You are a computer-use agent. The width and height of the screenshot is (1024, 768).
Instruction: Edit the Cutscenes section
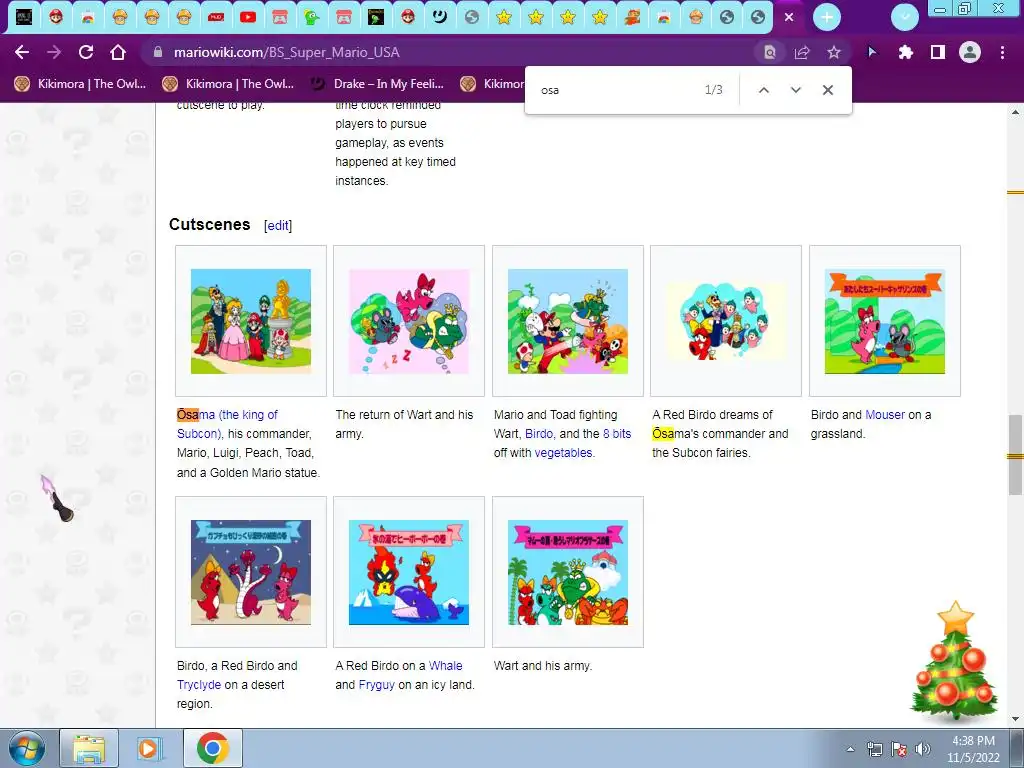coord(278,225)
